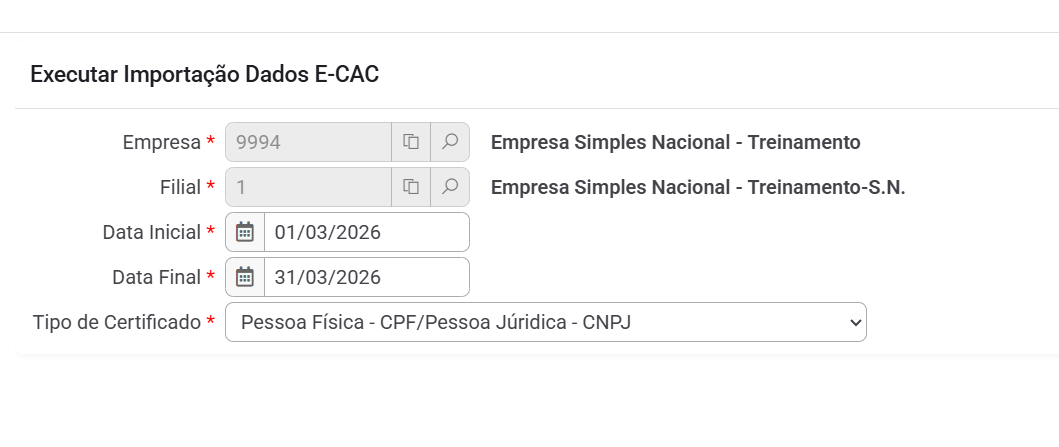
Task: Click the Tipo de Certificado dropdown arrow
Action: click(854, 322)
